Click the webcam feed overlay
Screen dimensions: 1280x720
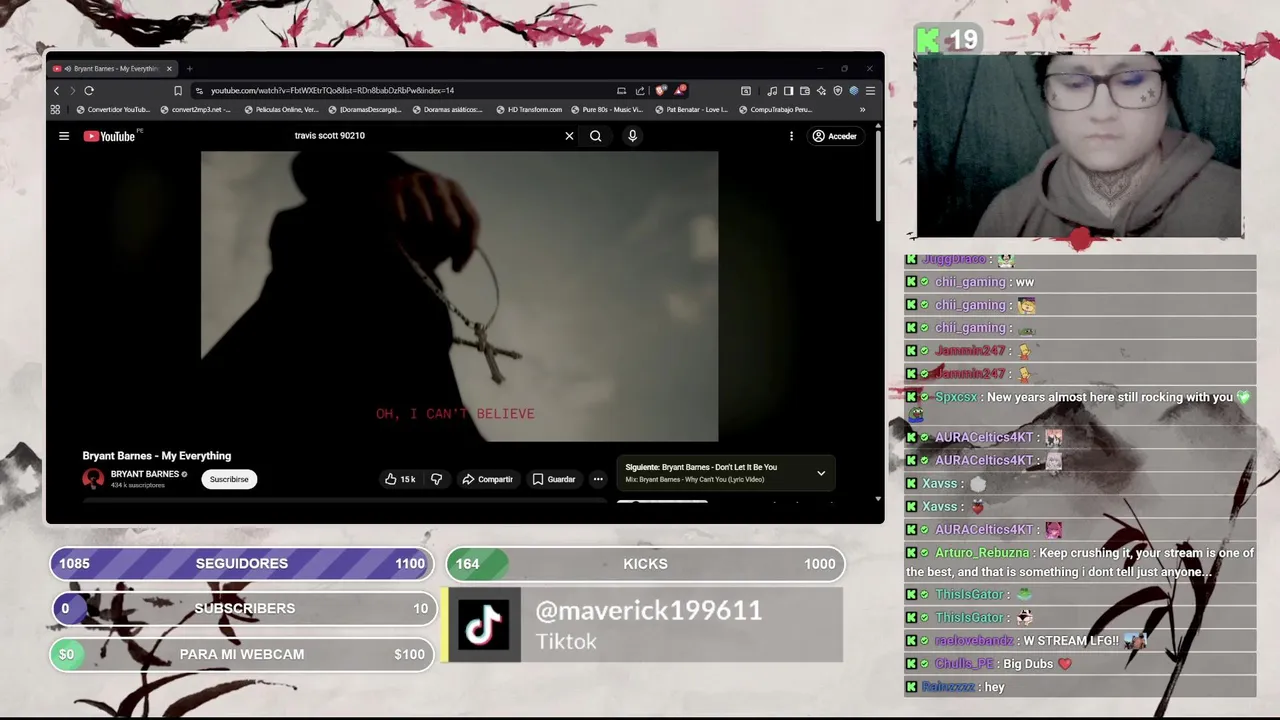tap(1079, 146)
